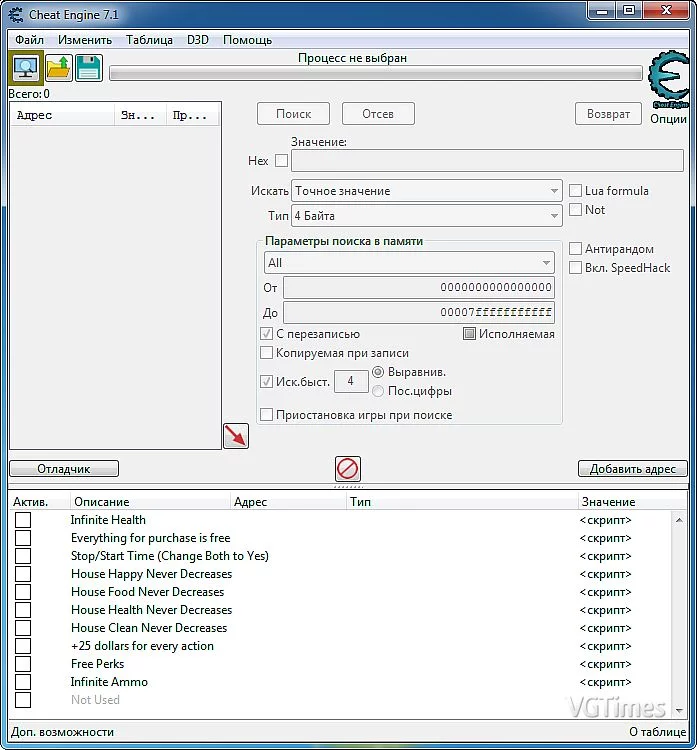Click the scan progress bar
Image resolution: width=697 pixels, height=750 pixels.
tap(376, 73)
